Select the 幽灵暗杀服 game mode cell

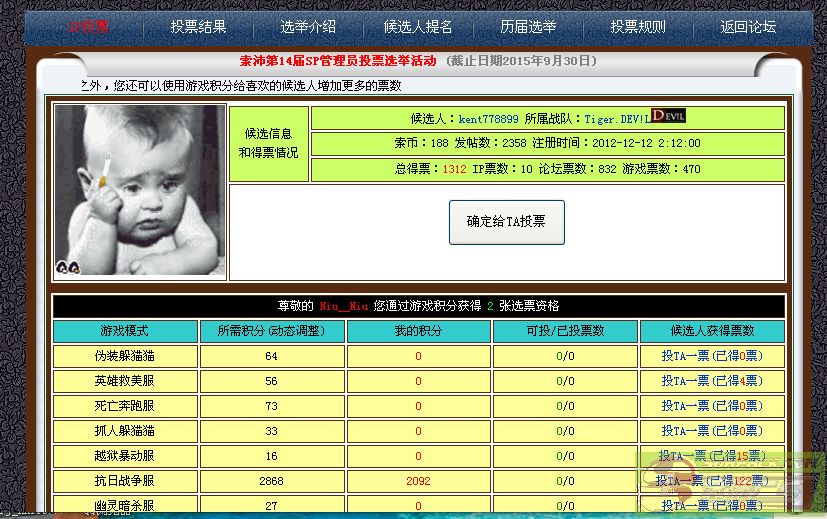[x=125, y=505]
